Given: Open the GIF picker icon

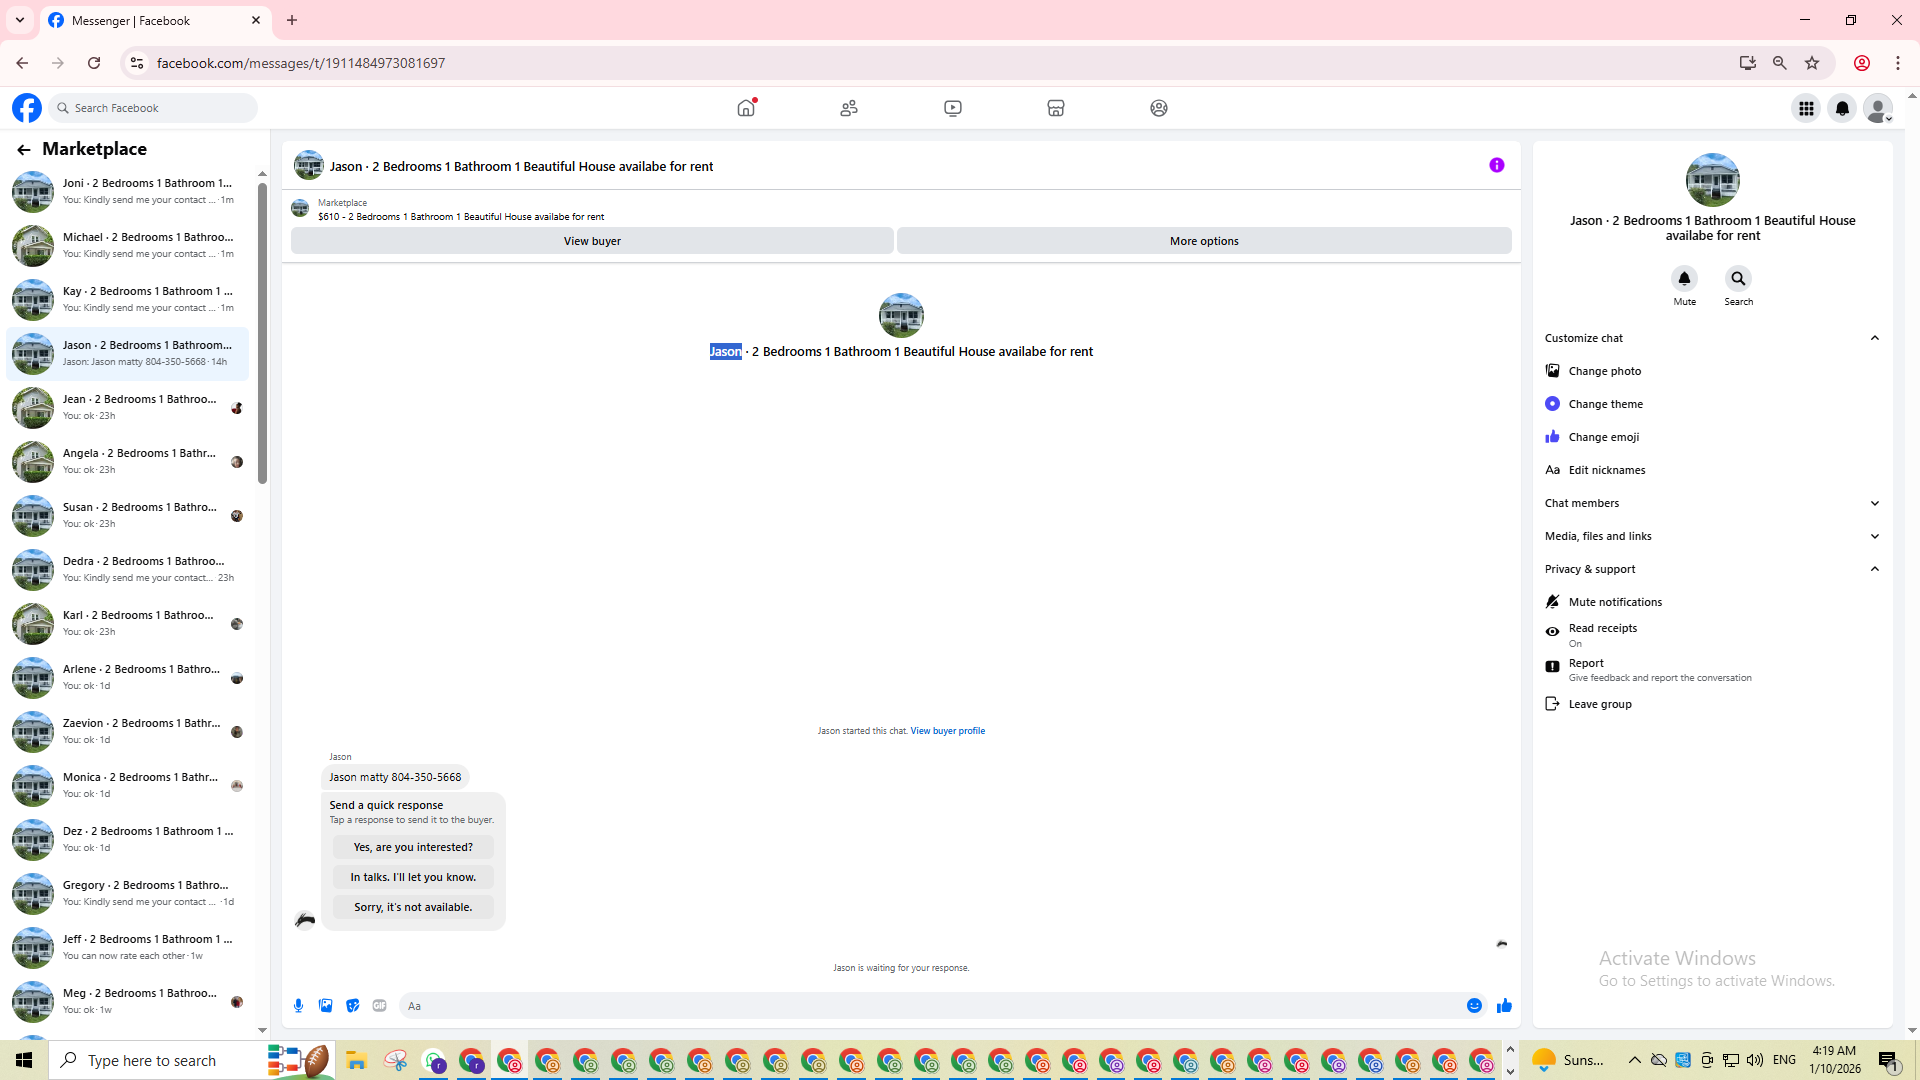Looking at the screenshot, I should [380, 1006].
